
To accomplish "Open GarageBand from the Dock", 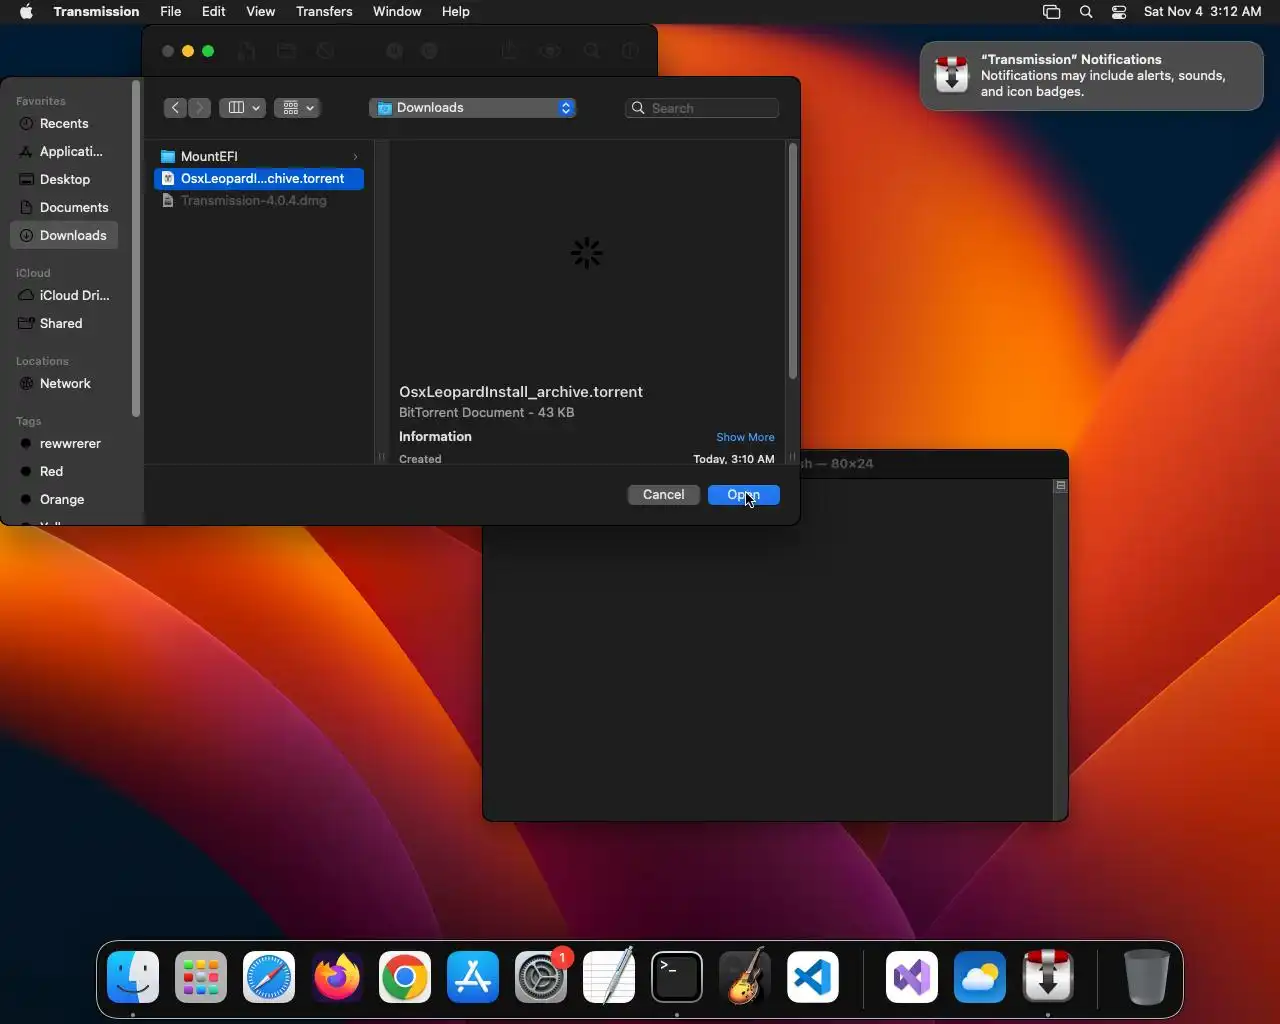I will click(745, 977).
